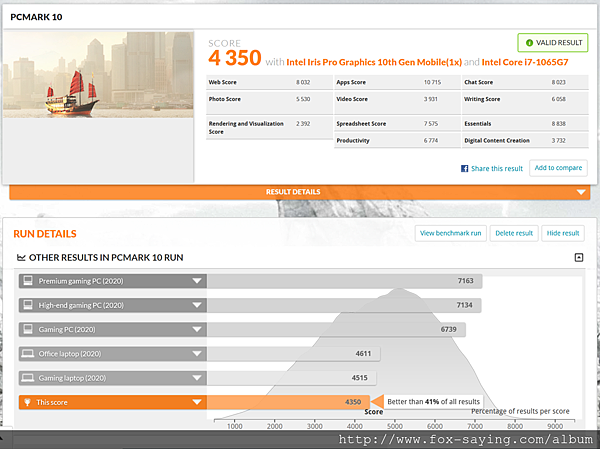Click Percentage of results per score label
Screen dimensions: 600x449
coord(520,411)
